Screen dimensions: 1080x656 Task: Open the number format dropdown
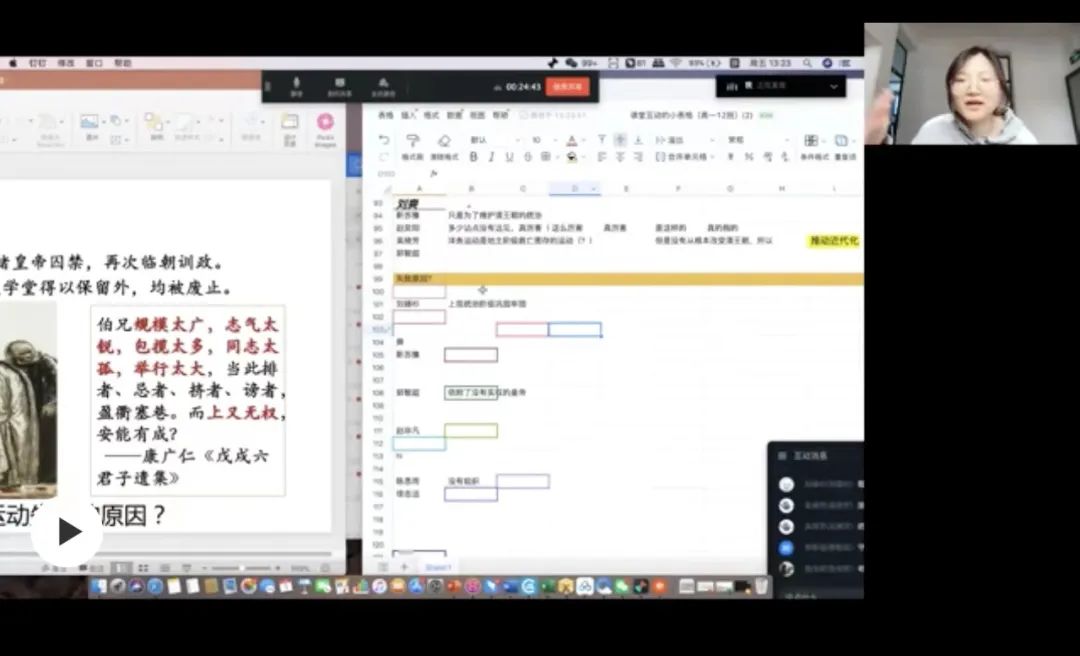pos(758,141)
